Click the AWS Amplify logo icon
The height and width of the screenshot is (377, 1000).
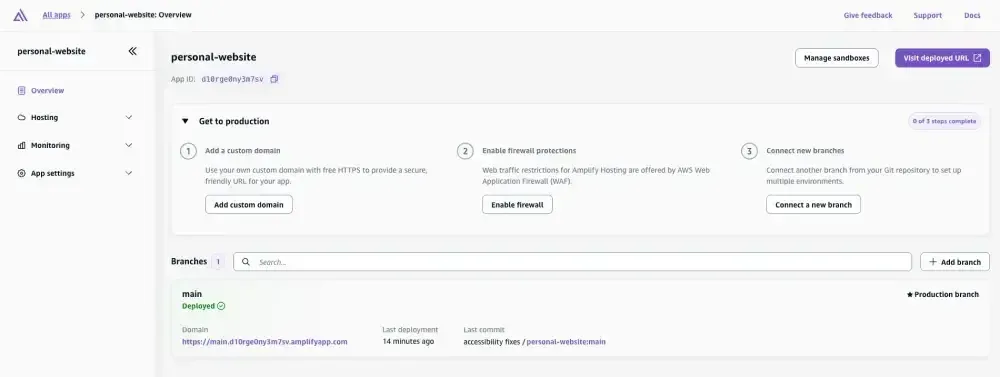(20, 15)
